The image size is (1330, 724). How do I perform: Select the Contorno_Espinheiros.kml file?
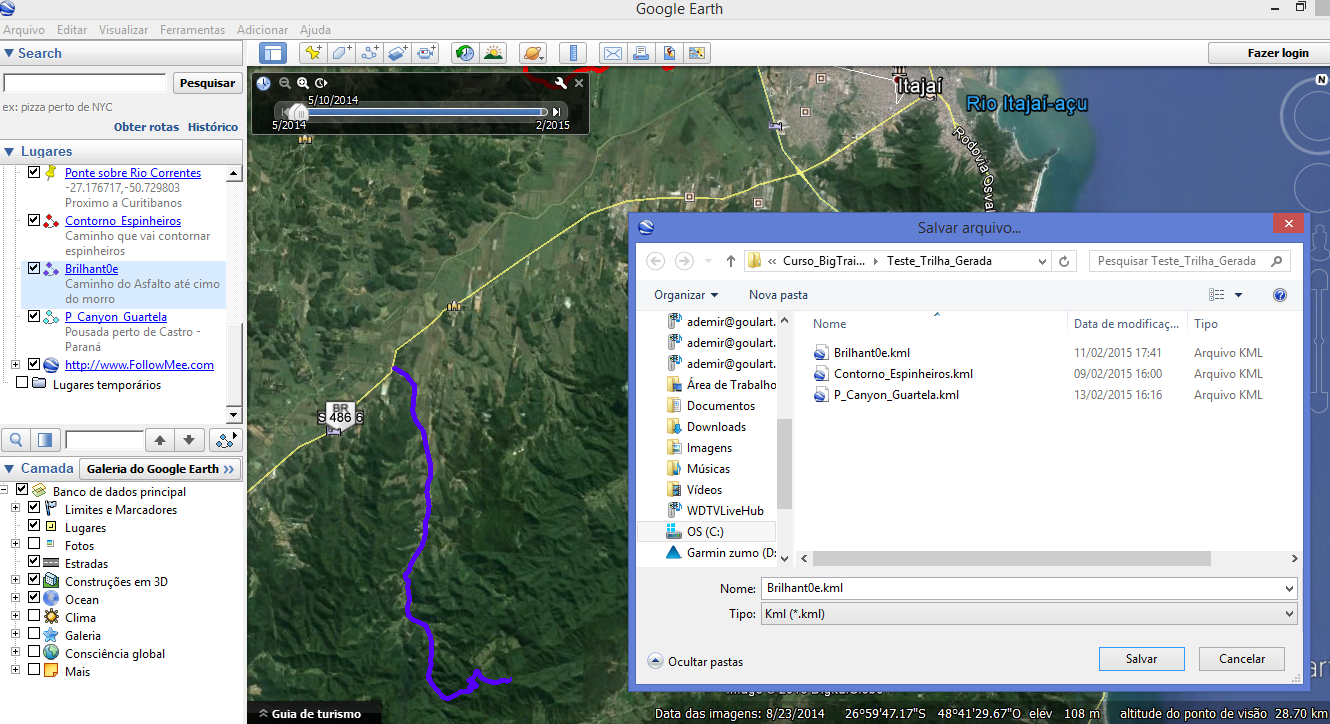coord(902,374)
